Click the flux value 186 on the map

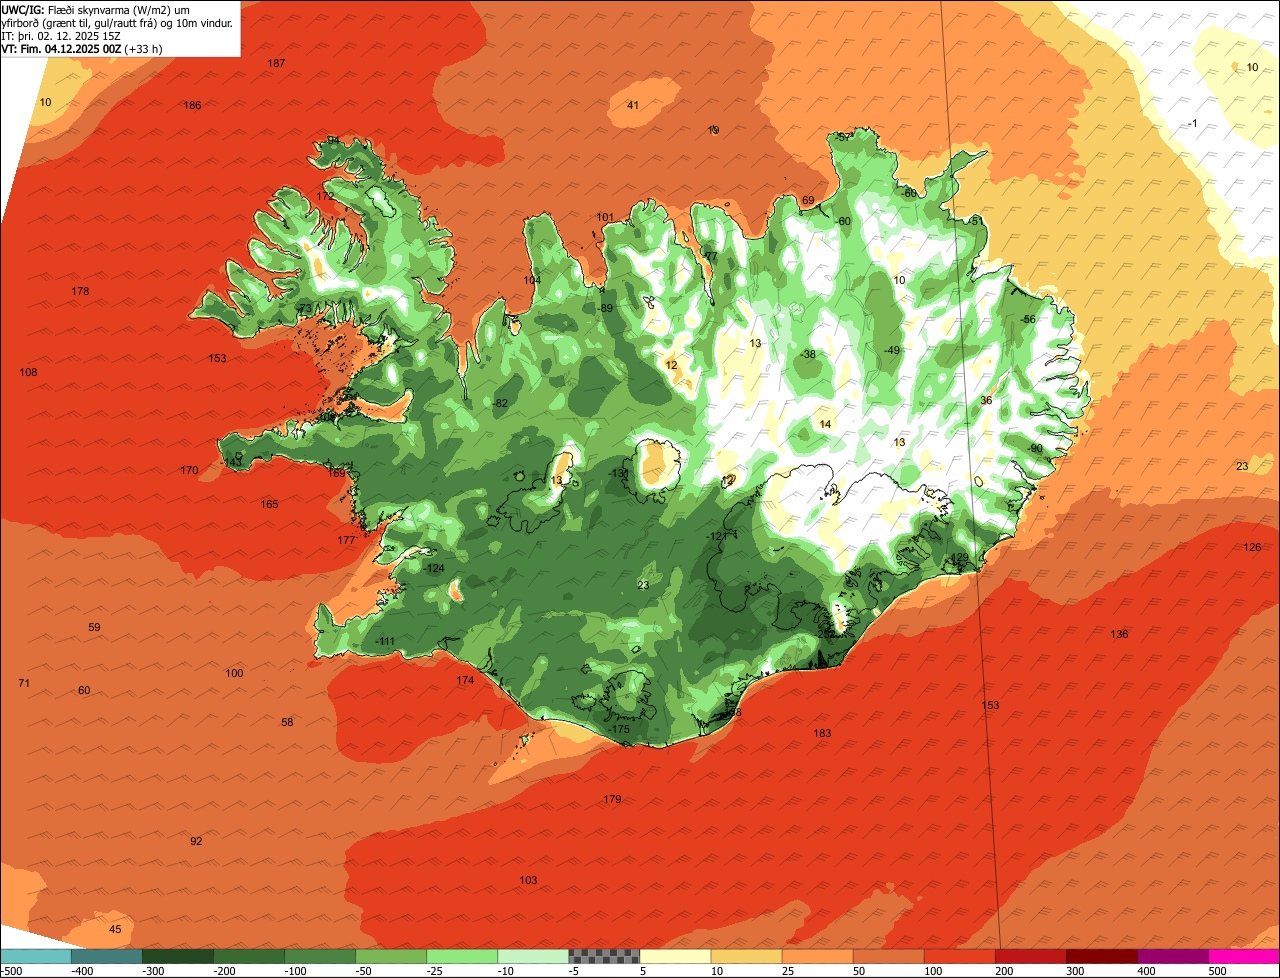pos(192,106)
